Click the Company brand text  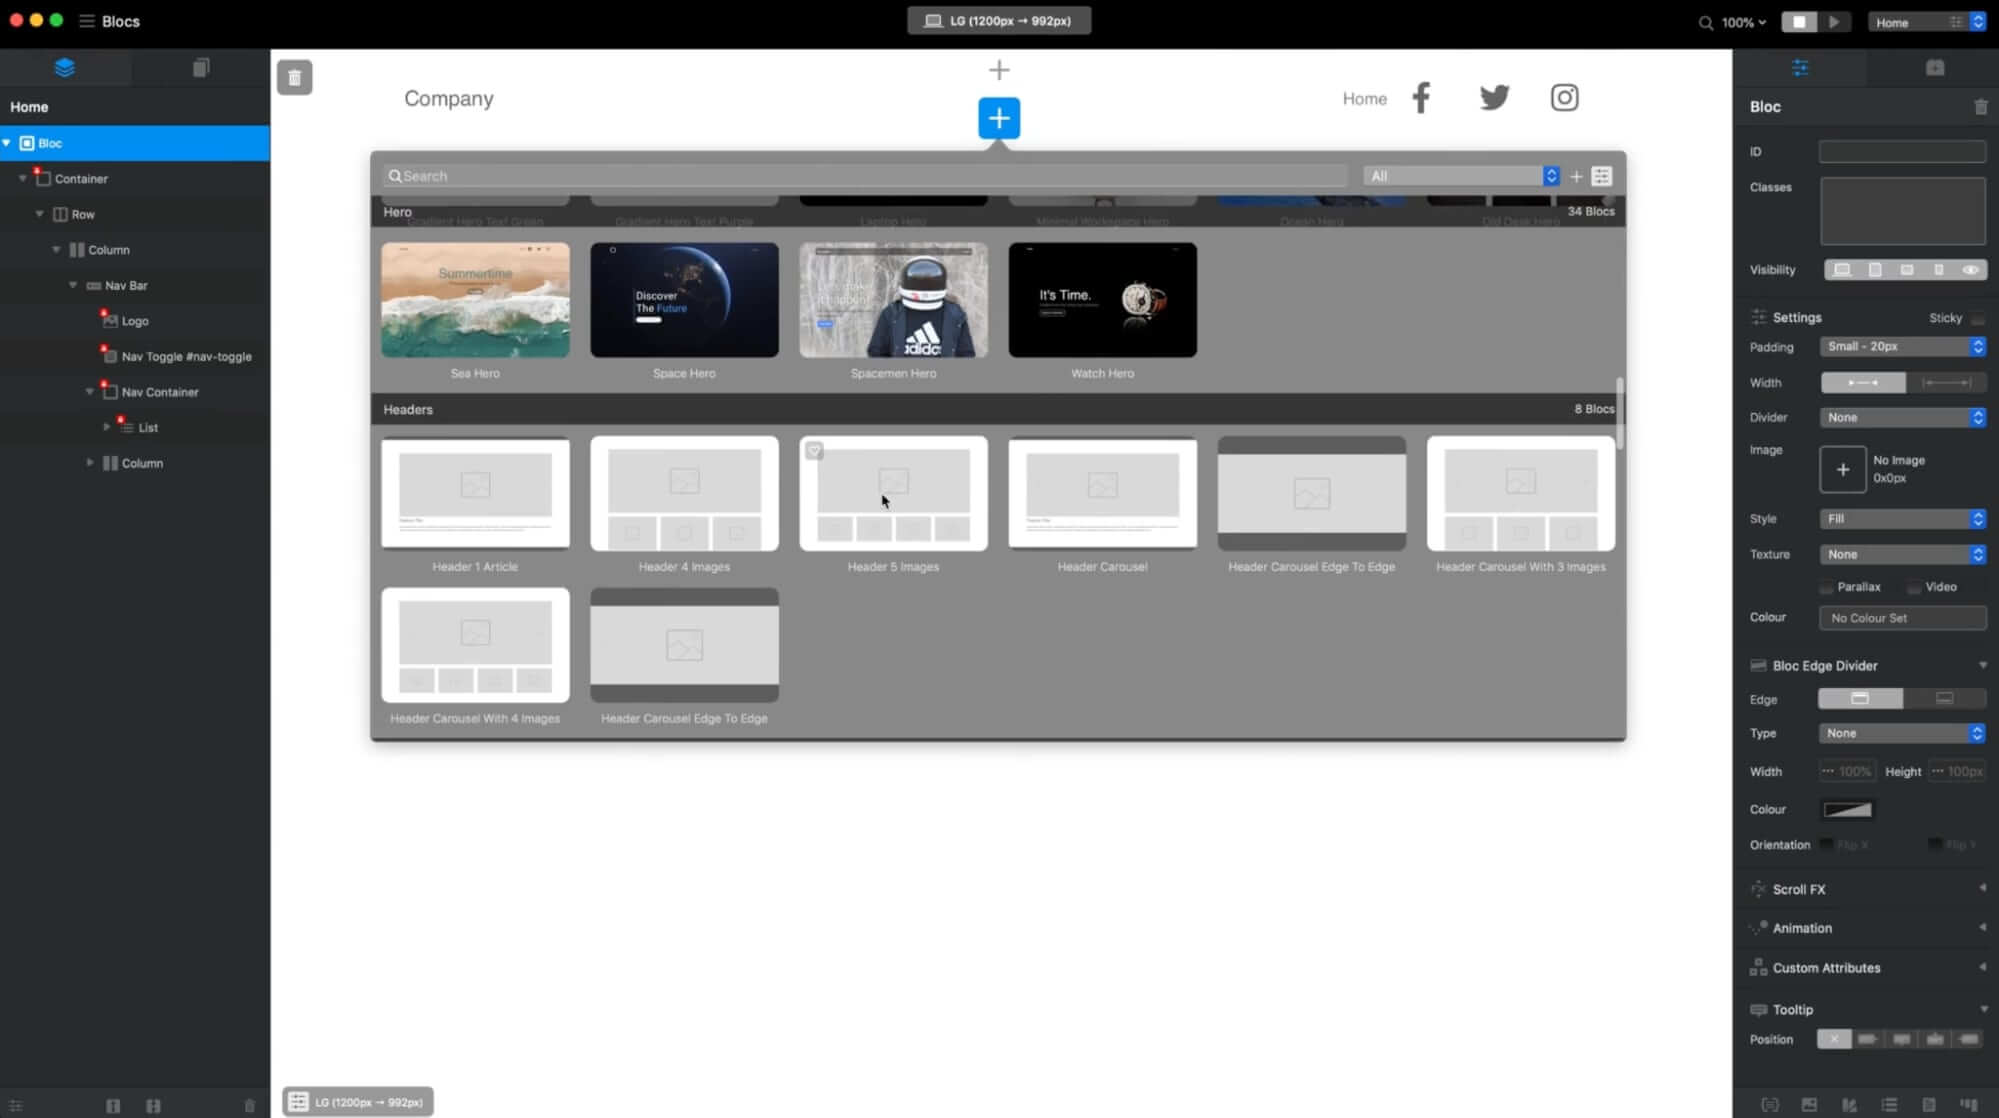pyautogui.click(x=449, y=98)
